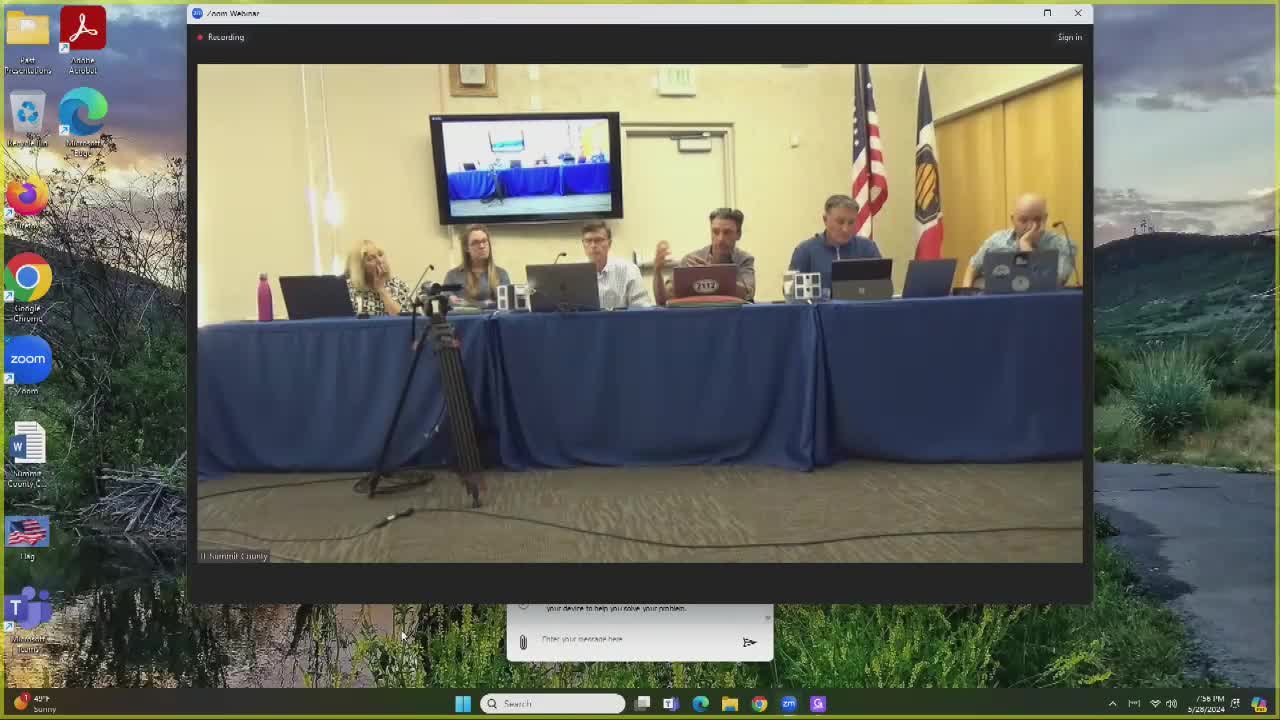Screen dimensions: 1280x720
Task: Click Sign In in the Zoom window
Action: [1069, 37]
